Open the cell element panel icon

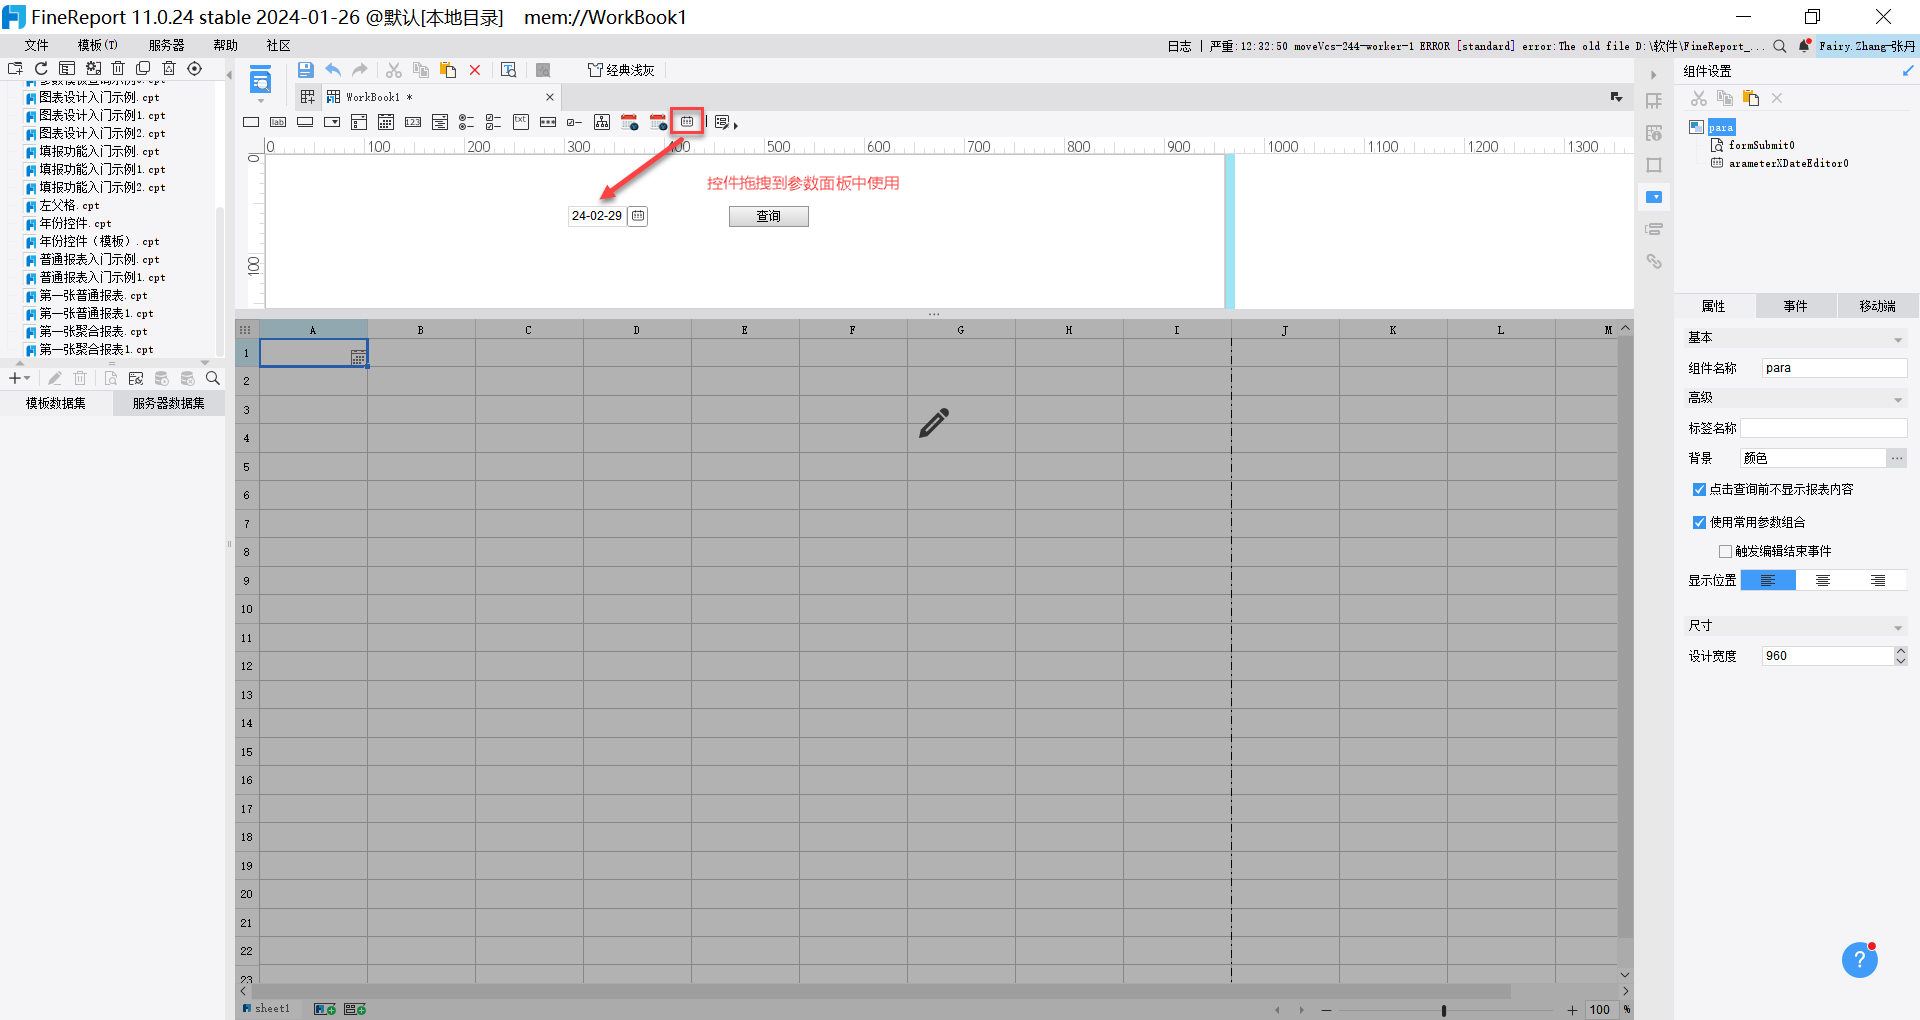click(x=1654, y=101)
